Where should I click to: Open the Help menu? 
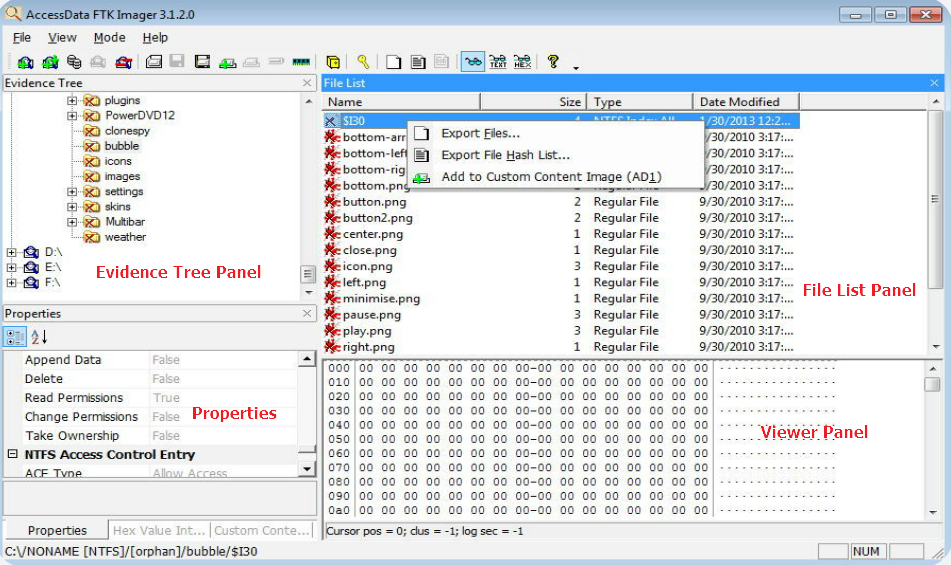(155, 38)
